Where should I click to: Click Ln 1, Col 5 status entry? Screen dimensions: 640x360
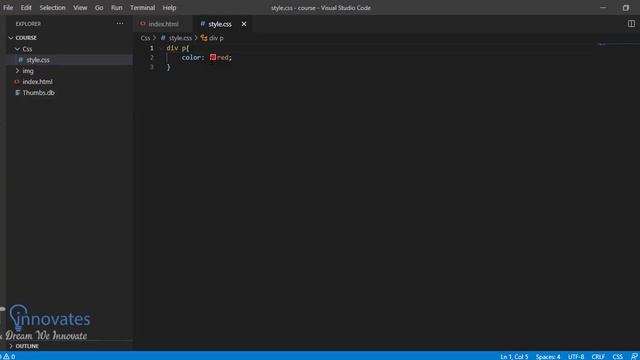click(514, 356)
